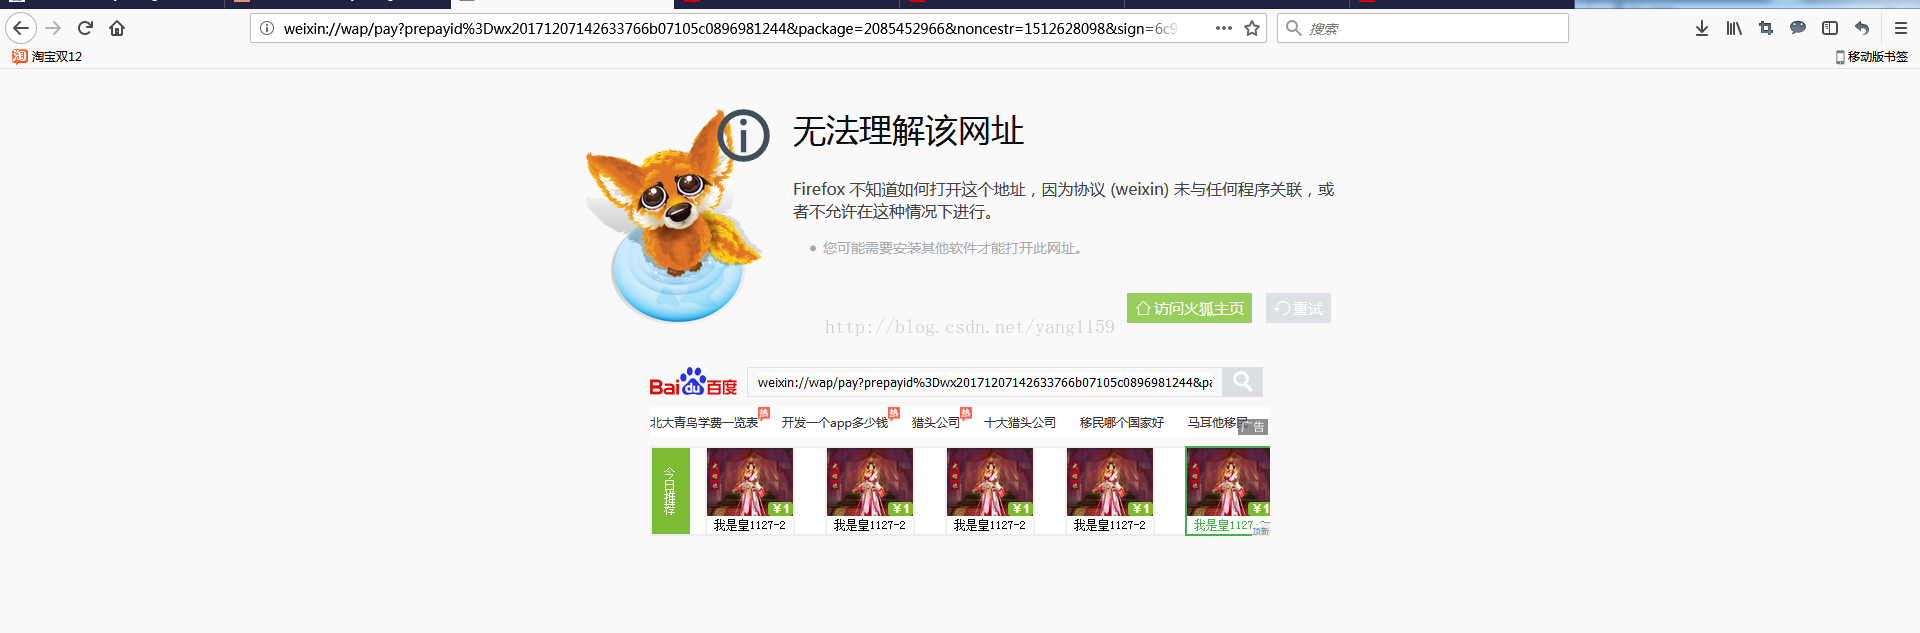Reload the current page

(x=86, y=28)
